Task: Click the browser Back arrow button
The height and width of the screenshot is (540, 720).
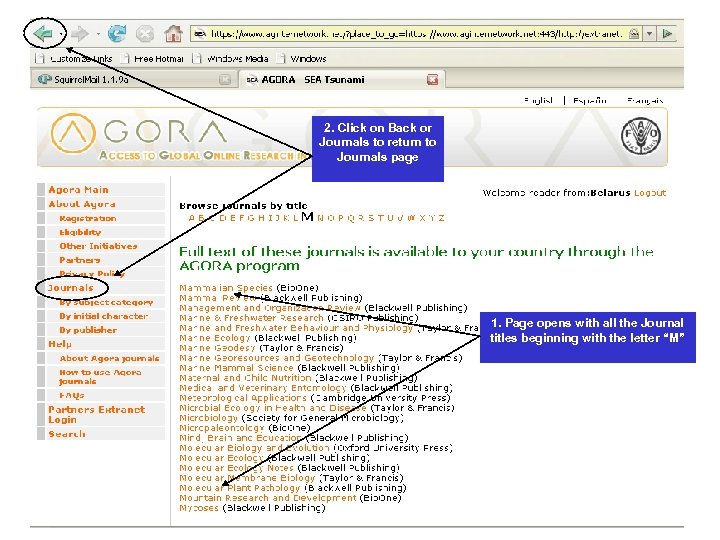Action: (43, 33)
